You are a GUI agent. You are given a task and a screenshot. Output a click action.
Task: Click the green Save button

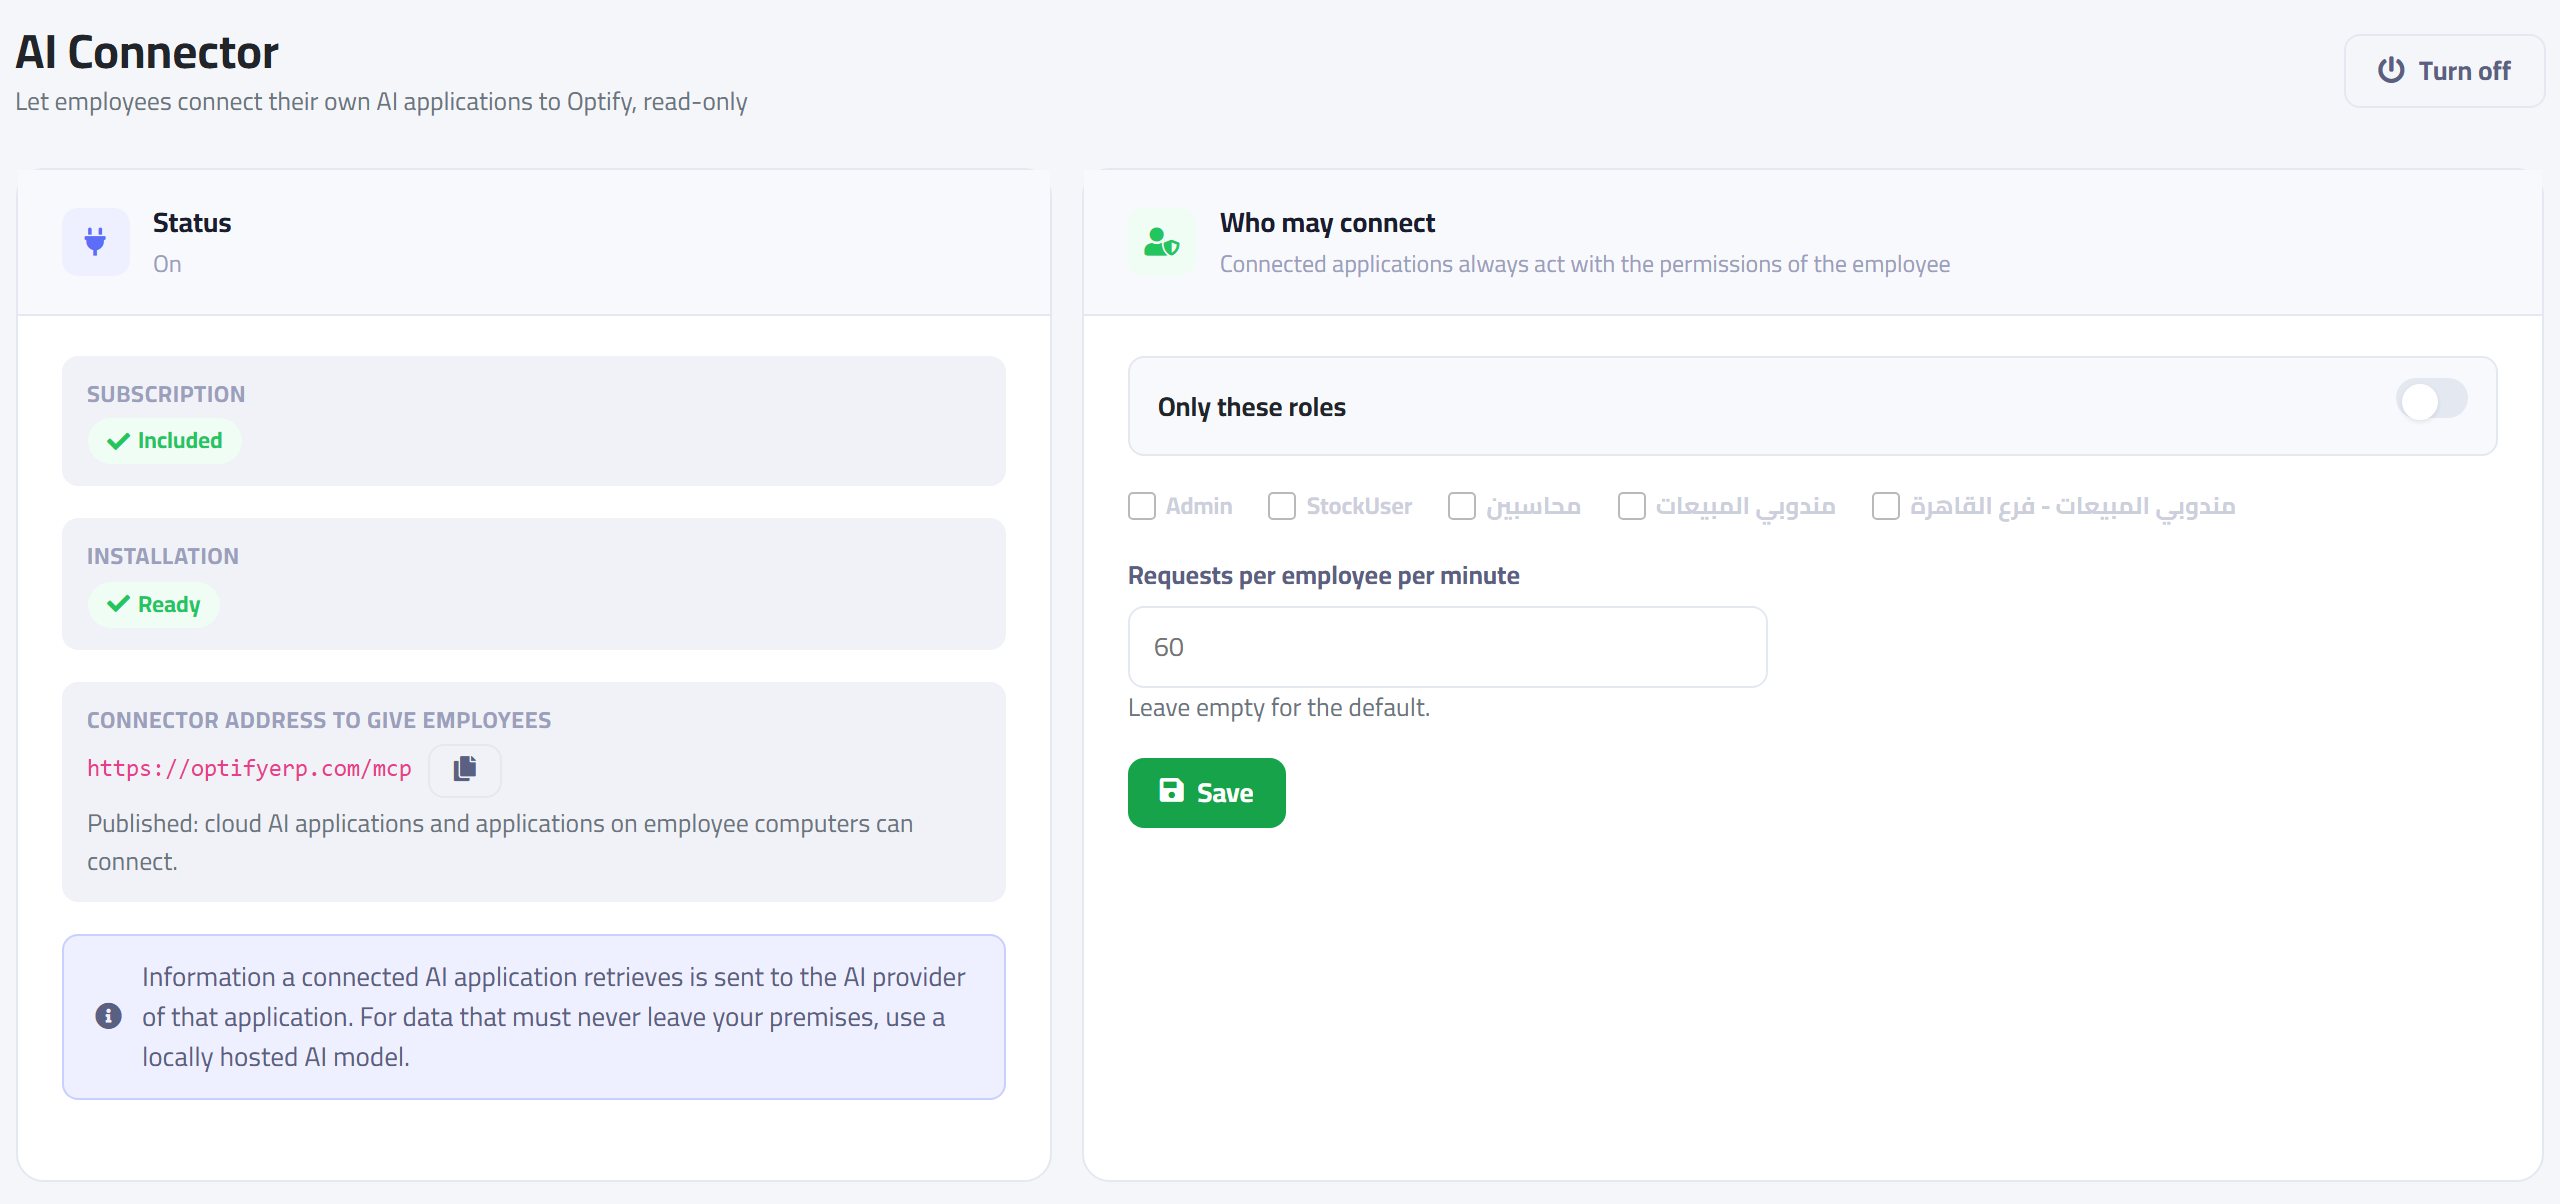(1207, 793)
